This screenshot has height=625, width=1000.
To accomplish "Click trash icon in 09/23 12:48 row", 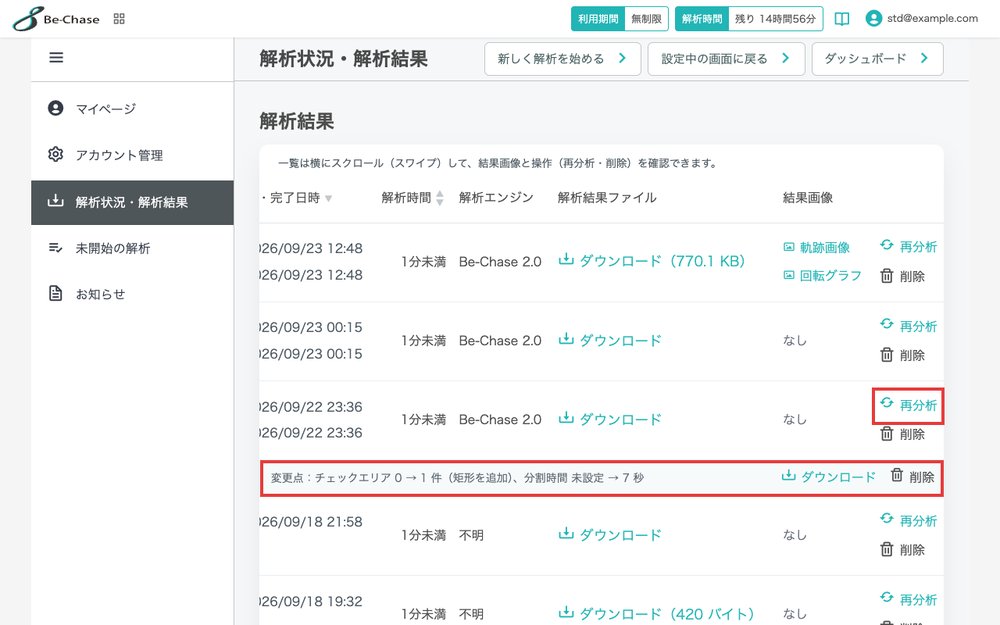I will pyautogui.click(x=886, y=276).
